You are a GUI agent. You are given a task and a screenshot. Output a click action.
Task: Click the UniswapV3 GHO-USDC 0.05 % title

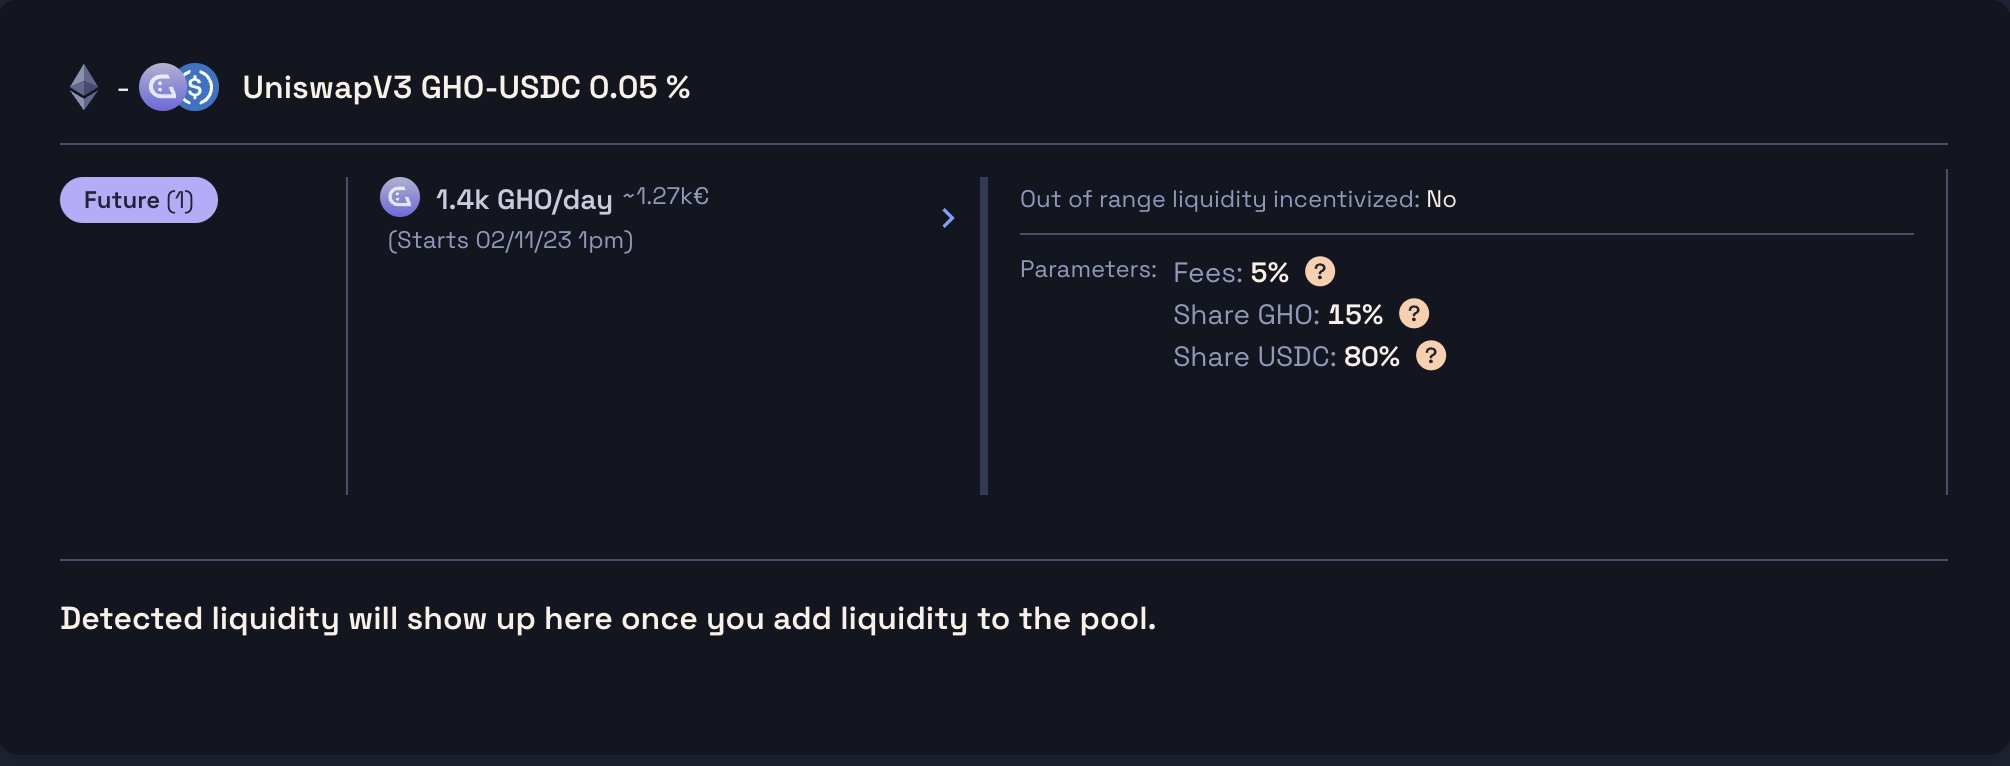pyautogui.click(x=466, y=88)
